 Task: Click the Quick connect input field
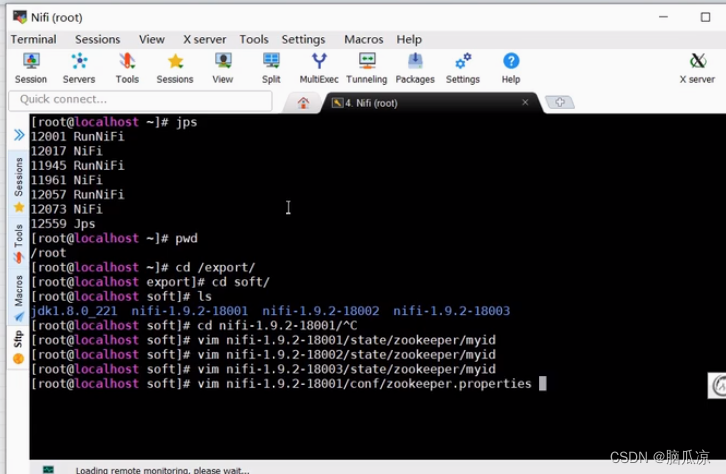[x=140, y=100]
